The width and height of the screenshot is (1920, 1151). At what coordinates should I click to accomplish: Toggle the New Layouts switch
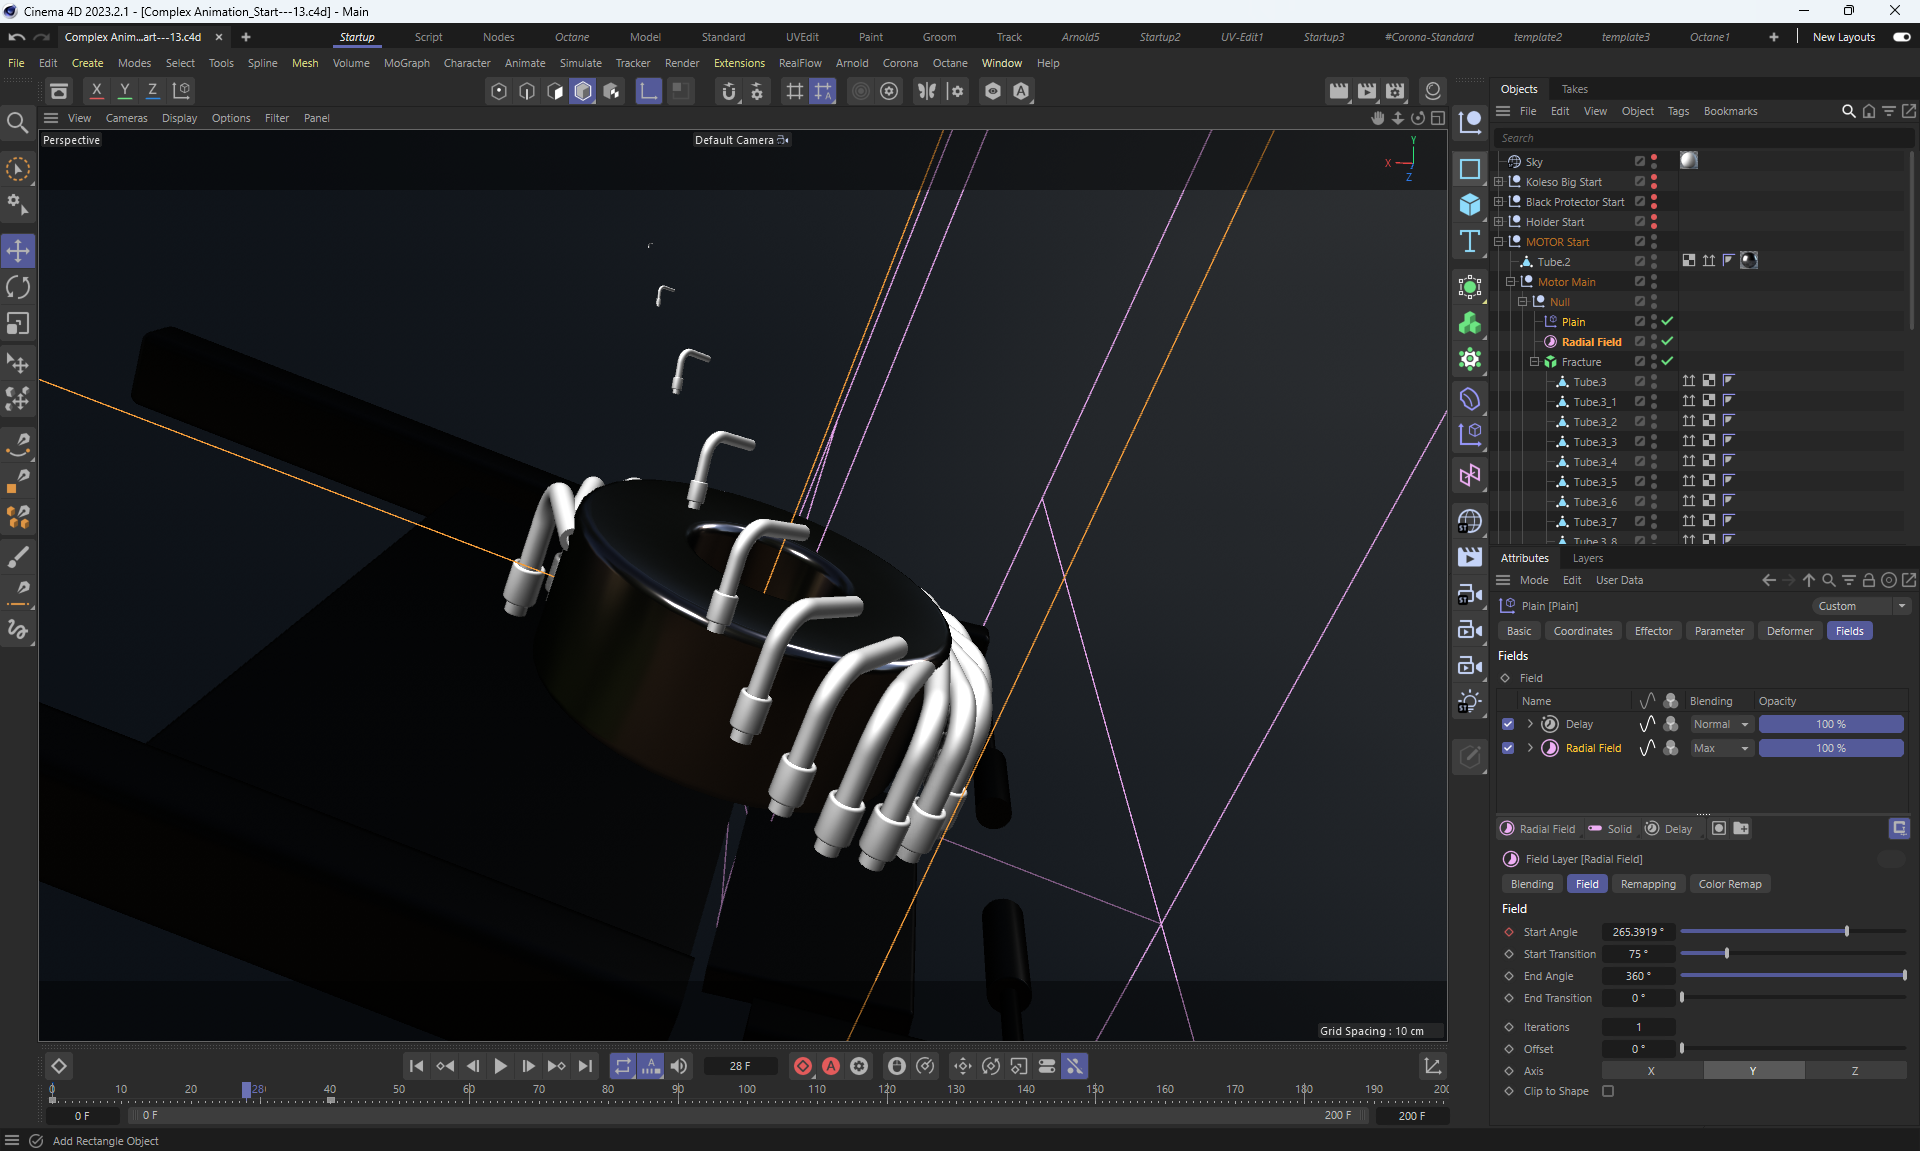point(1901,37)
